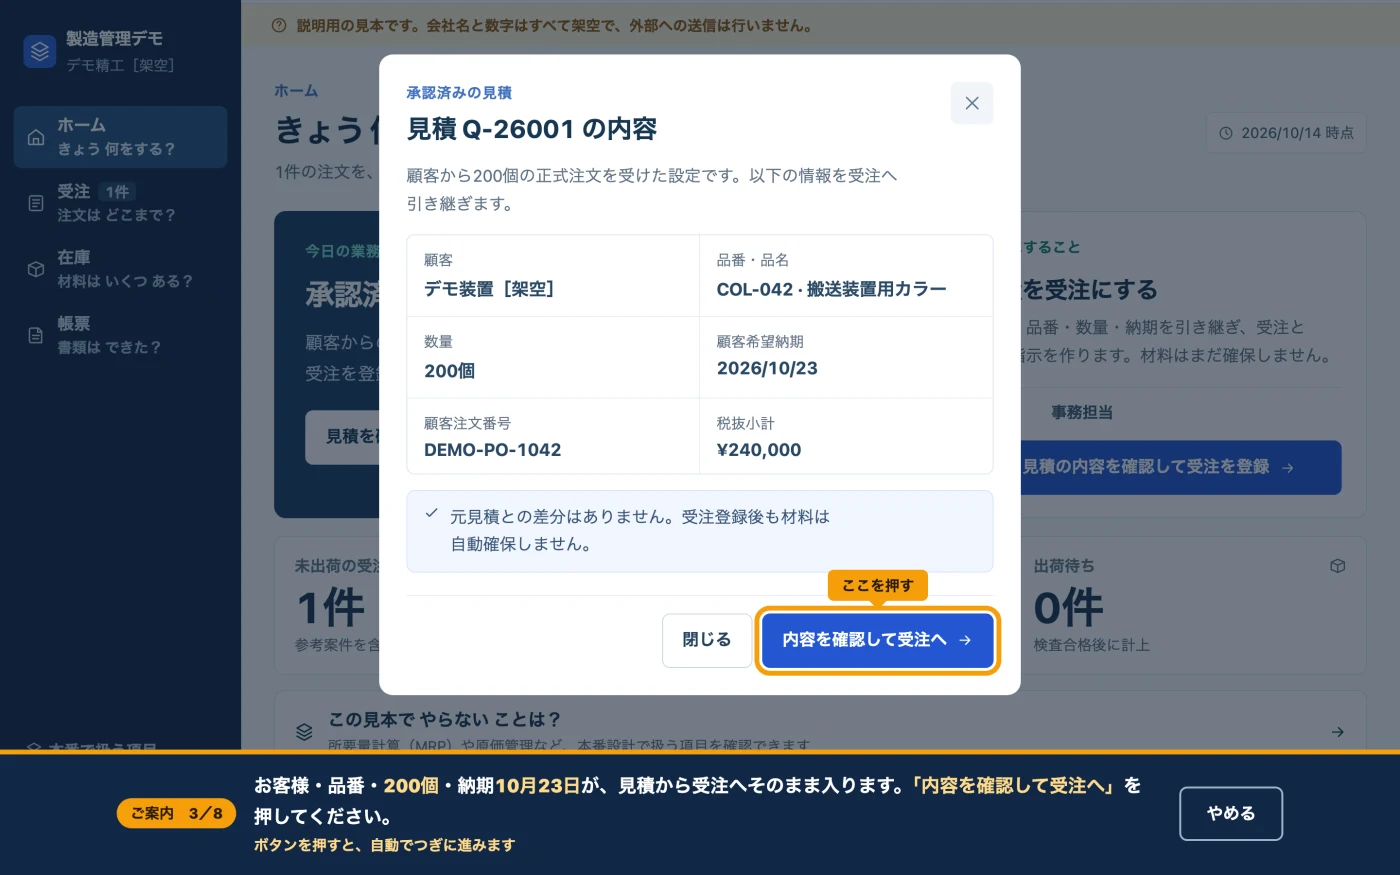Click the やめる button in guide bar

(1231, 814)
